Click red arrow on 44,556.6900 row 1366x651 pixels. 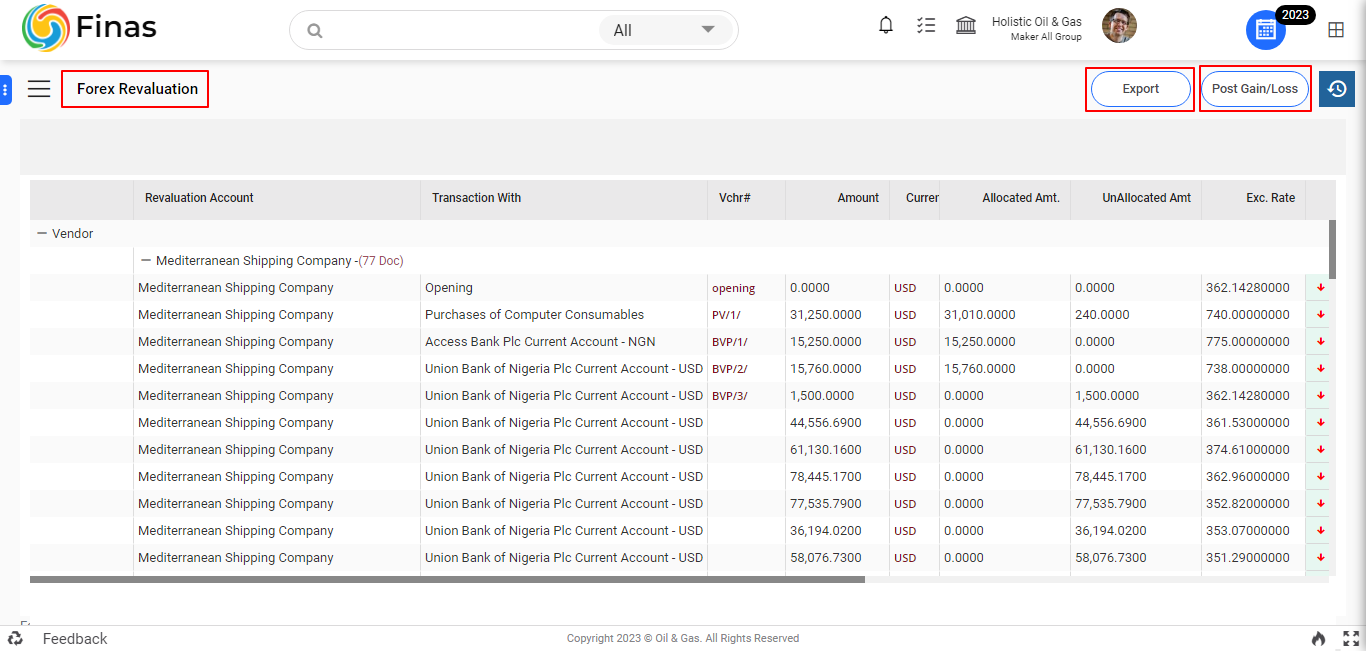click(x=1320, y=423)
